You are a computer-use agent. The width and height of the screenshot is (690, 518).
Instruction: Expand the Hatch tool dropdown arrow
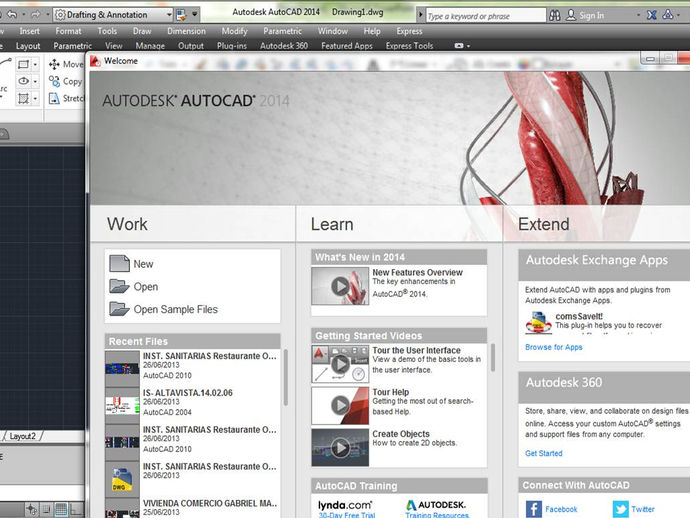point(36,98)
